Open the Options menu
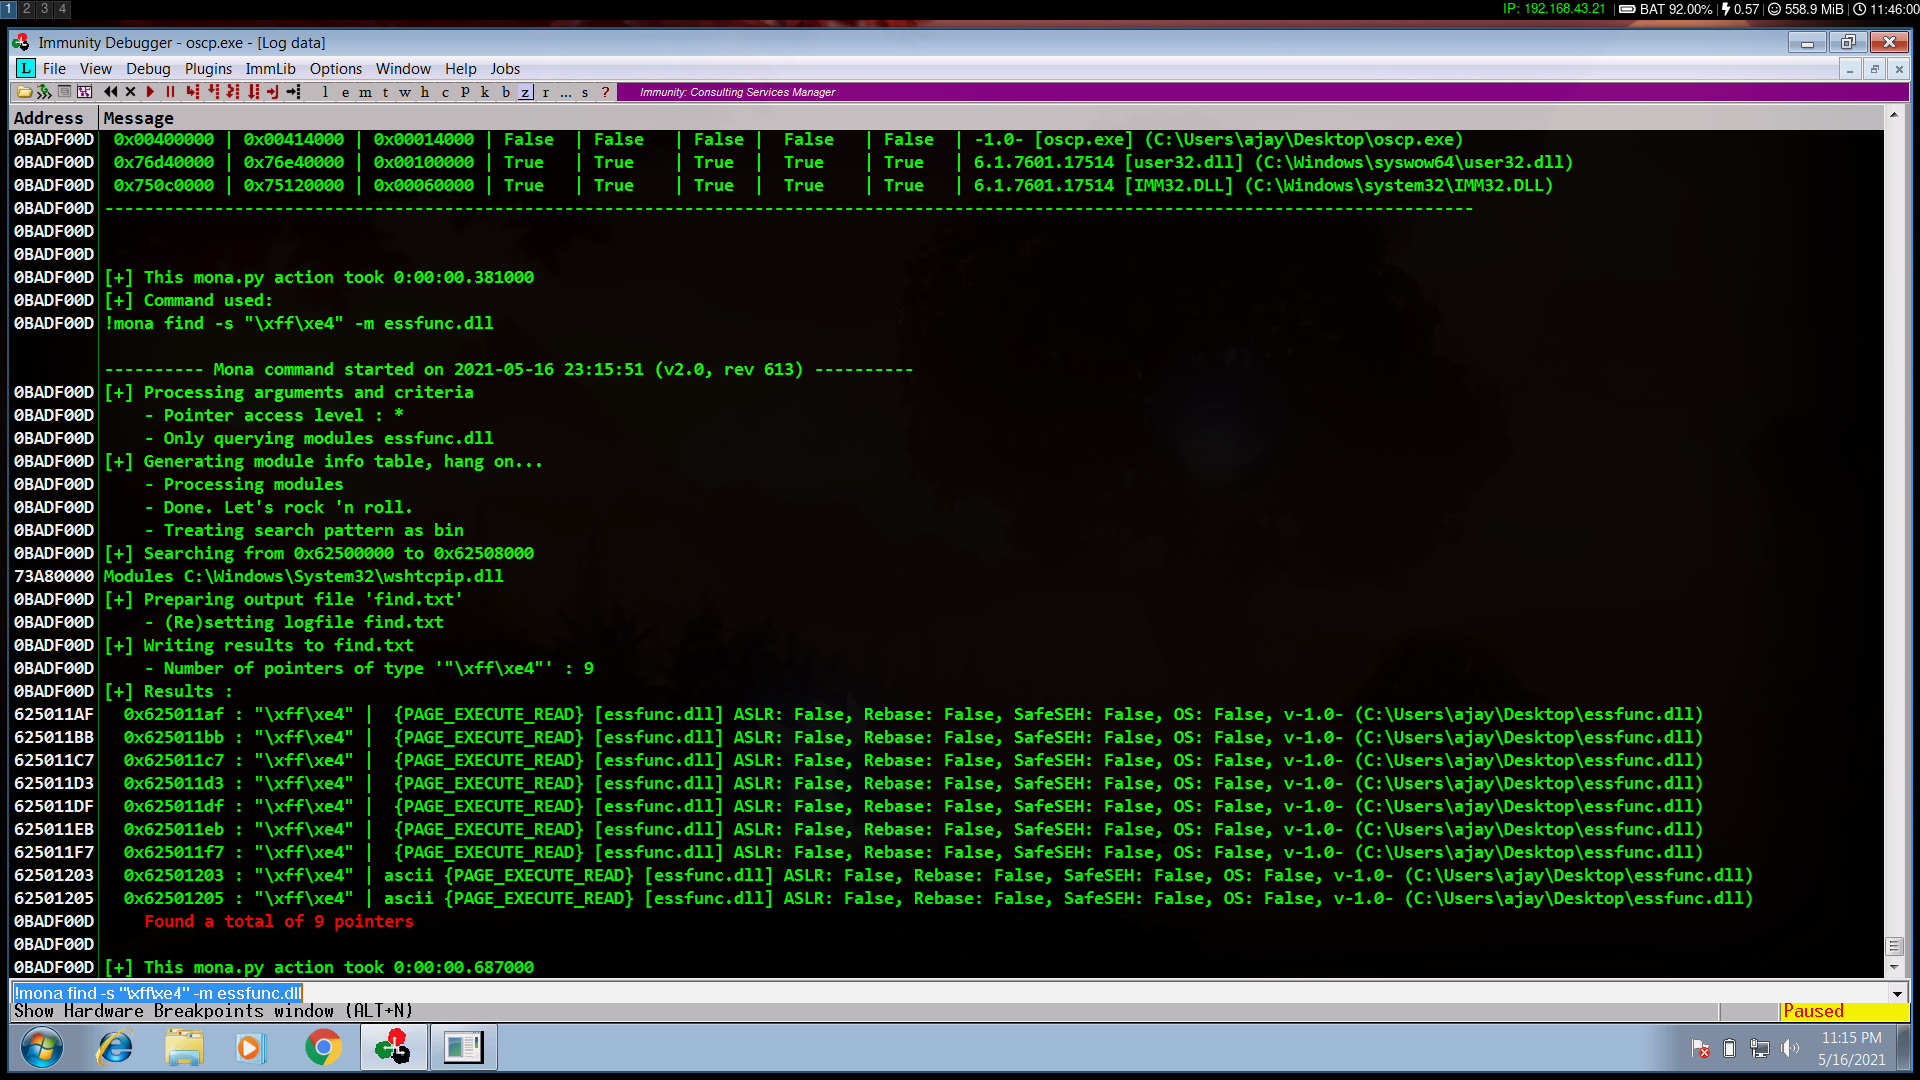 pos(336,68)
